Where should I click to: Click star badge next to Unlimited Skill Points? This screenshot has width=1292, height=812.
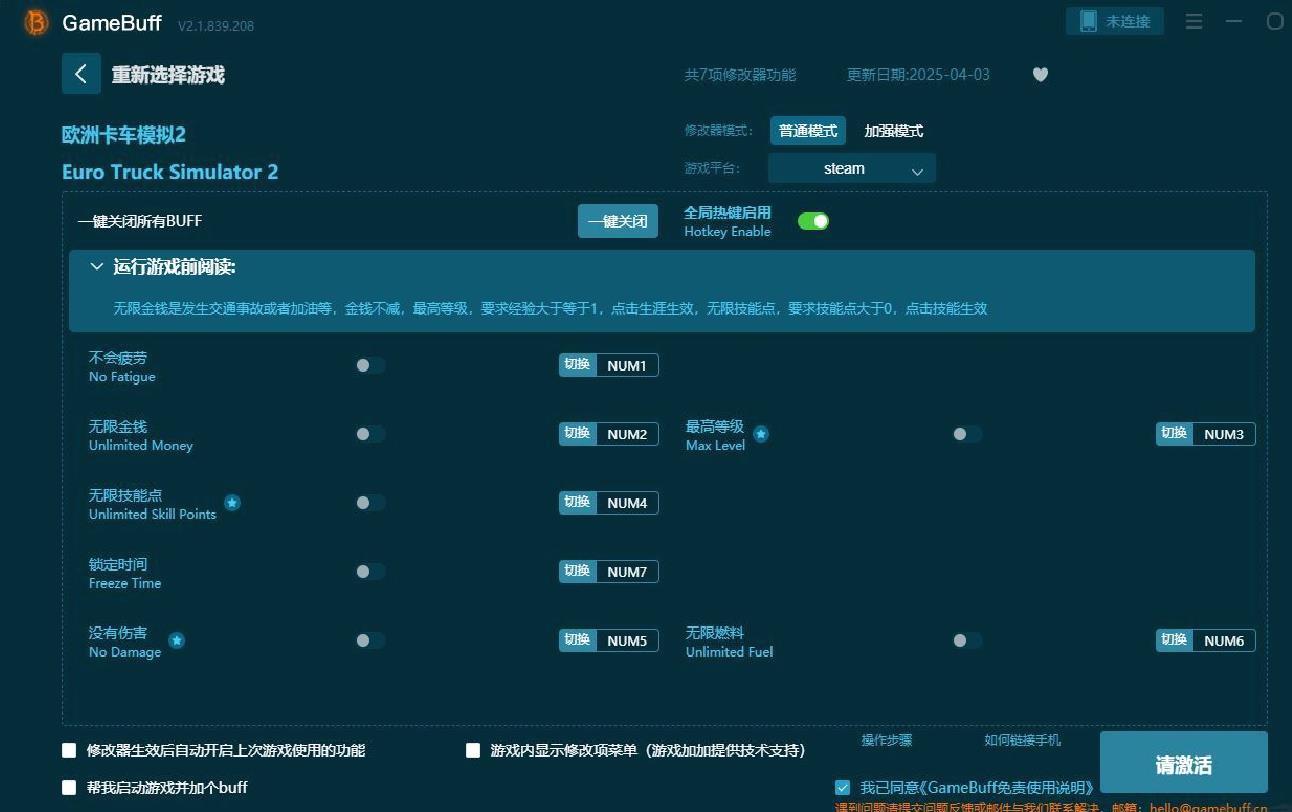pos(232,502)
